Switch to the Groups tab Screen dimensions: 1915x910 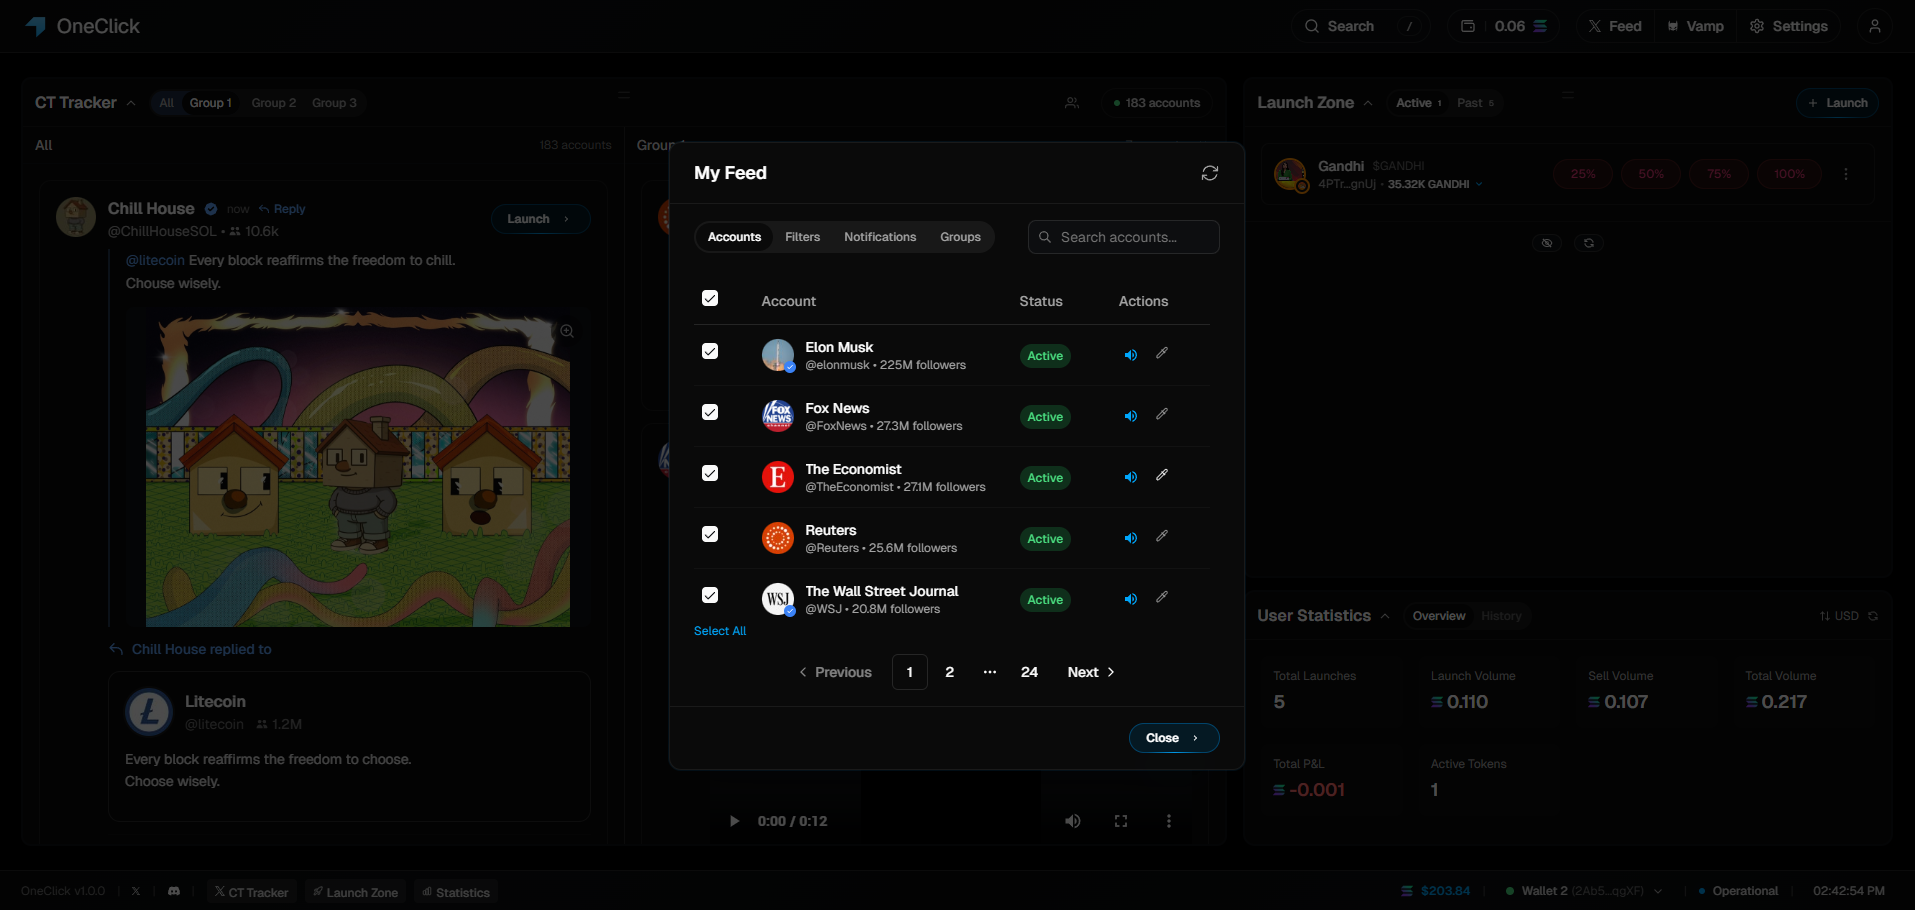(x=960, y=237)
